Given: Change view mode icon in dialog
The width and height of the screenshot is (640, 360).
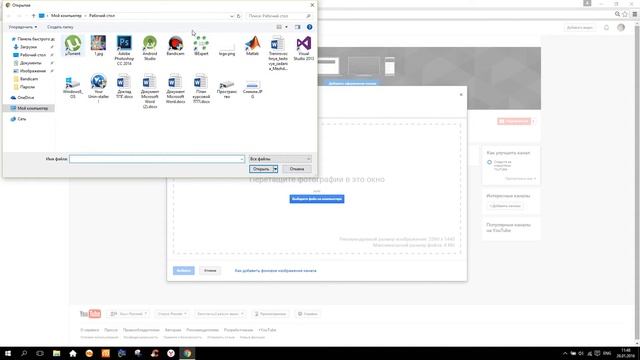Looking at the screenshot, I should pos(279,27).
